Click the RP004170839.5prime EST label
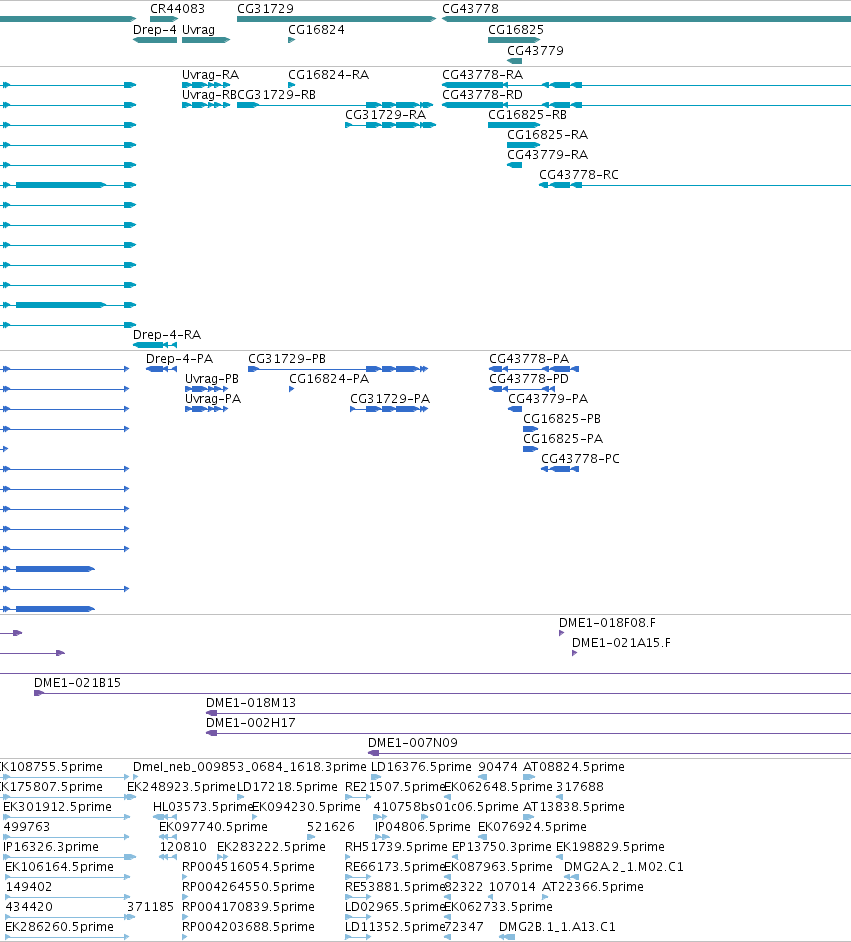The image size is (851, 942). coord(249,907)
